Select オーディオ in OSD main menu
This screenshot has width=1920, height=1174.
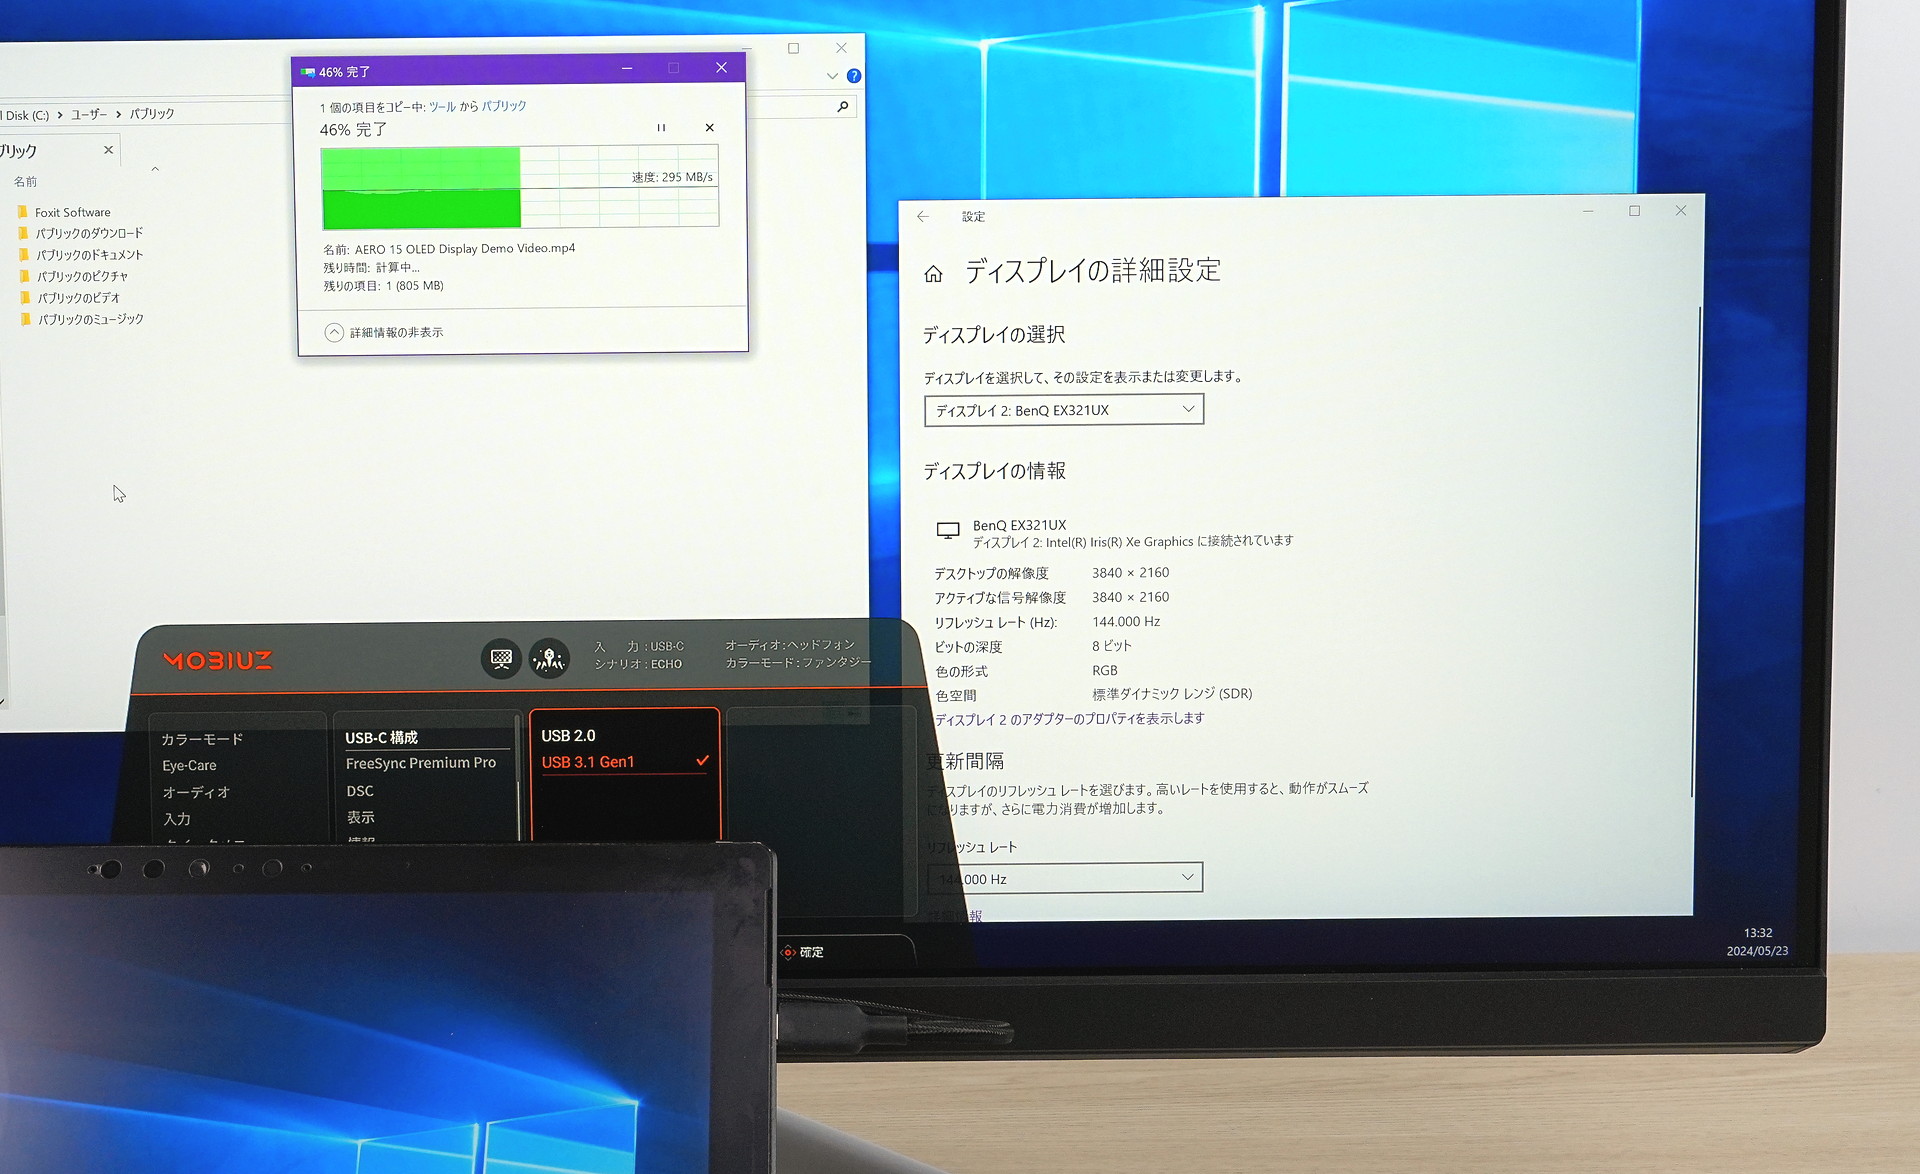(196, 793)
